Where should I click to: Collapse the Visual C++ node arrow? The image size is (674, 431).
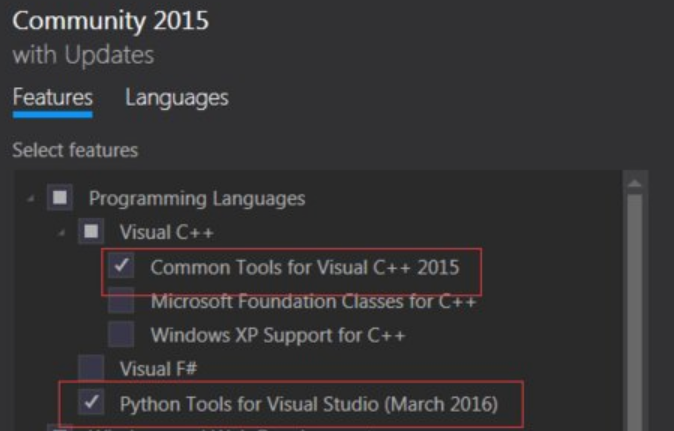[62, 233]
